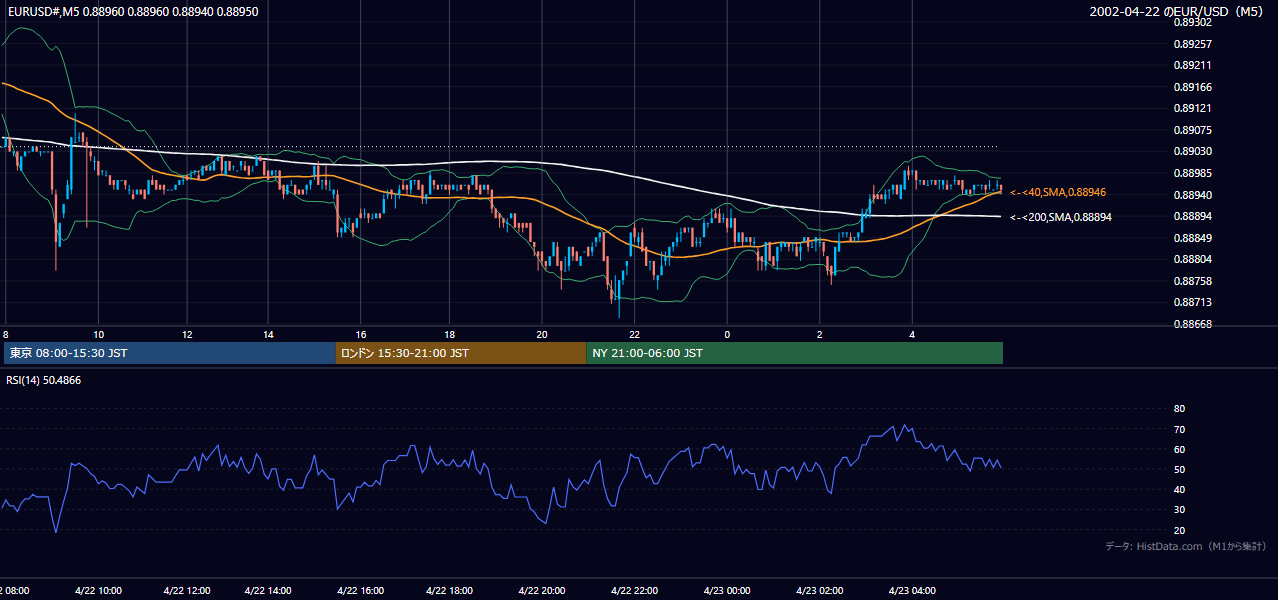
Task: Click the 4/22 22:00 time axis label
Action: tap(634, 591)
